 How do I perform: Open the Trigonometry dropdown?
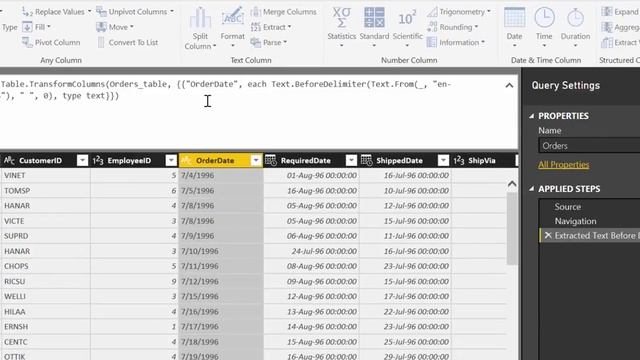(459, 12)
